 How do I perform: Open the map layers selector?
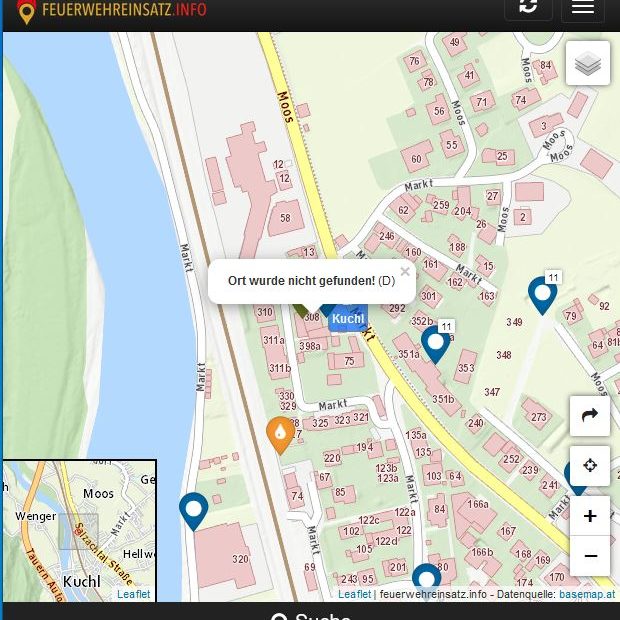588,64
